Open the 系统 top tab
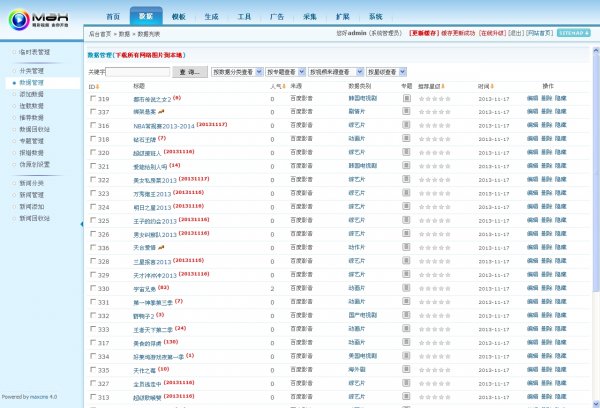600x408 pixels. click(376, 16)
